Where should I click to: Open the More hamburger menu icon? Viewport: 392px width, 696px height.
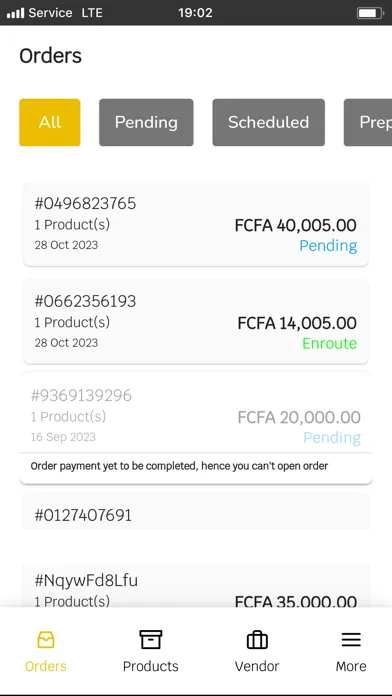click(351, 640)
